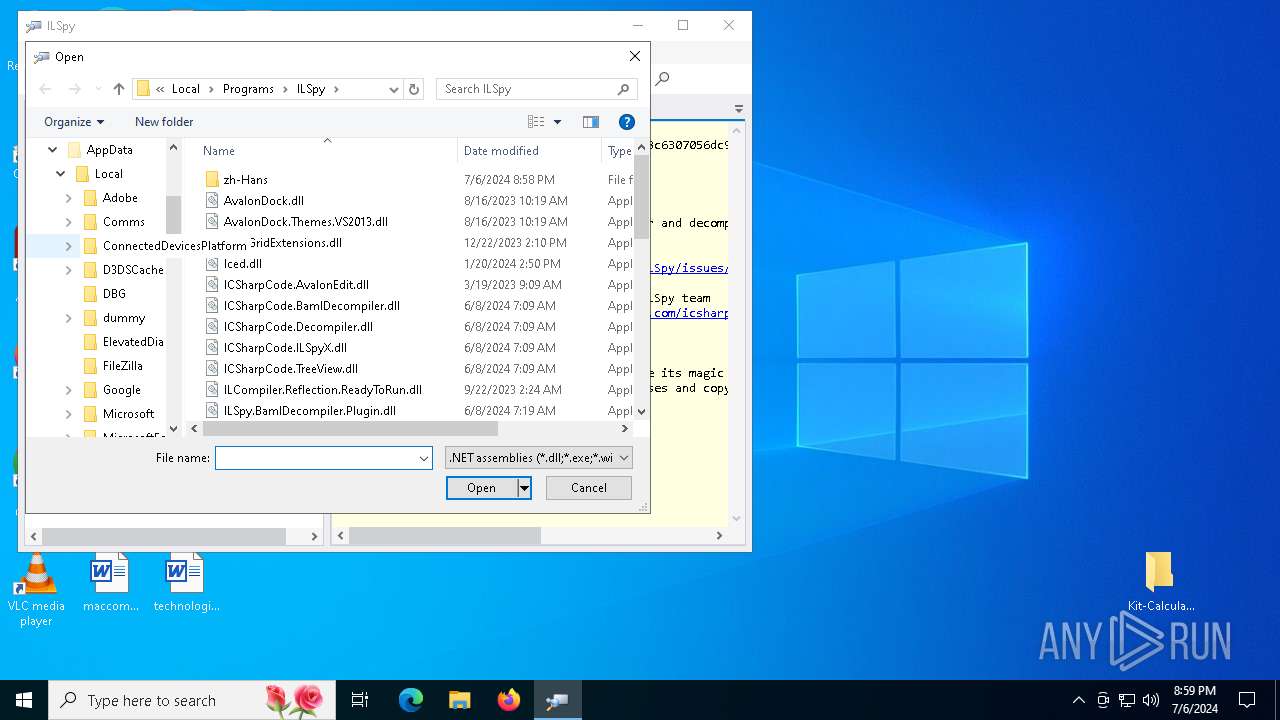Click the Windows taskbar search box
Screen dimensions: 1280x720
click(x=191, y=700)
